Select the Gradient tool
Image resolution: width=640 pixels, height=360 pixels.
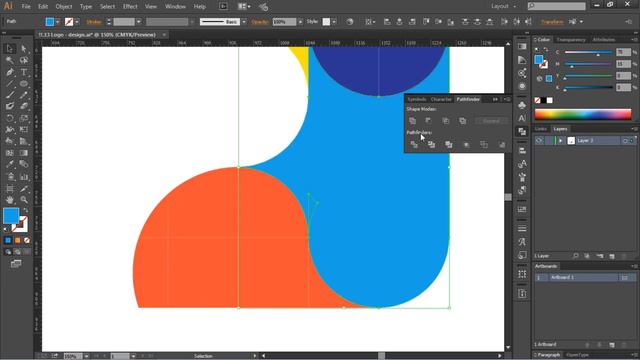coord(24,153)
